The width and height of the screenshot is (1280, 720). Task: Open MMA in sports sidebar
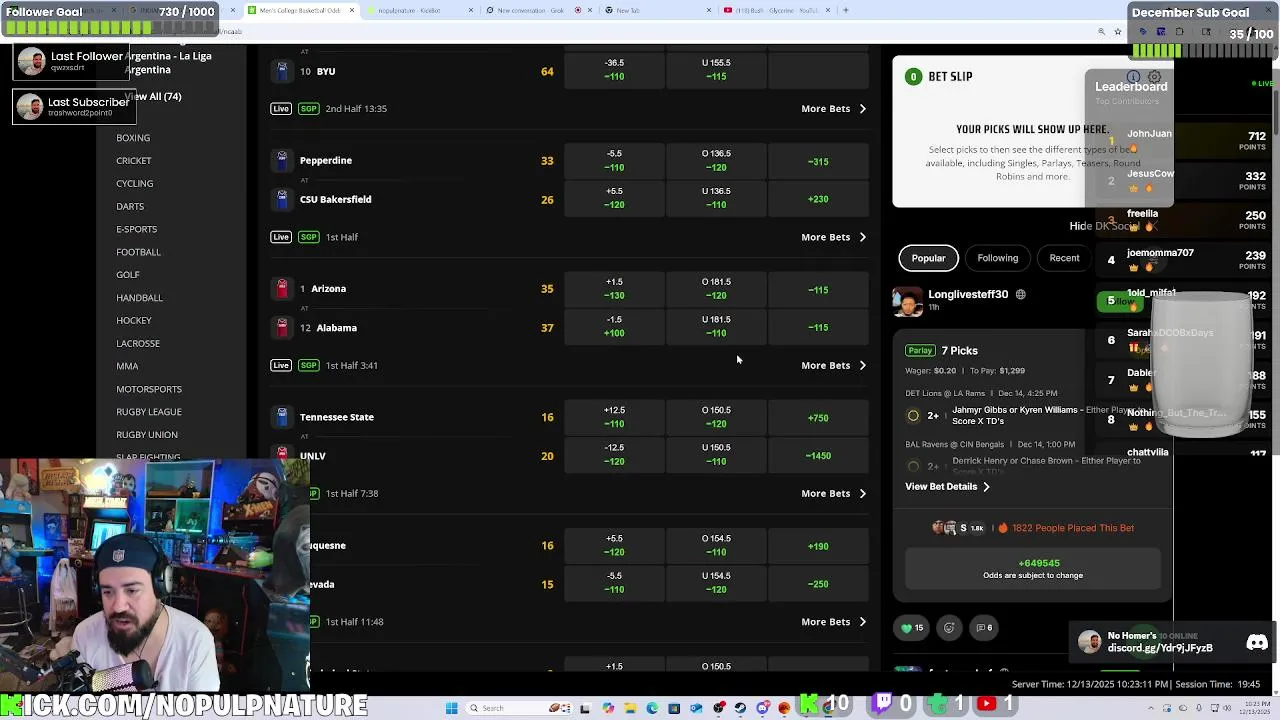click(127, 366)
